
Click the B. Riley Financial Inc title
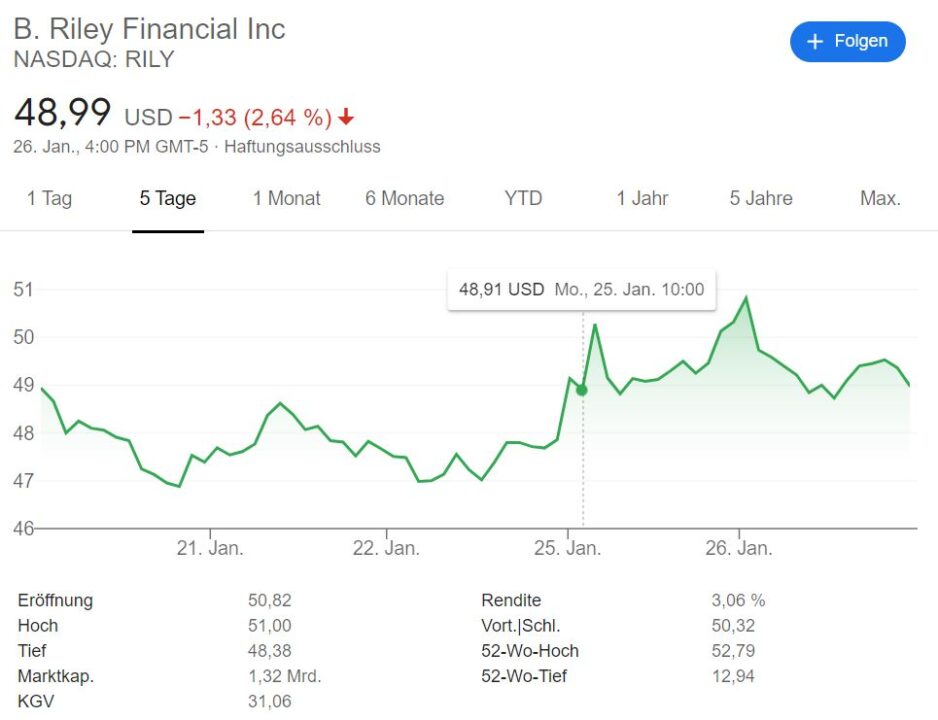[x=149, y=29]
